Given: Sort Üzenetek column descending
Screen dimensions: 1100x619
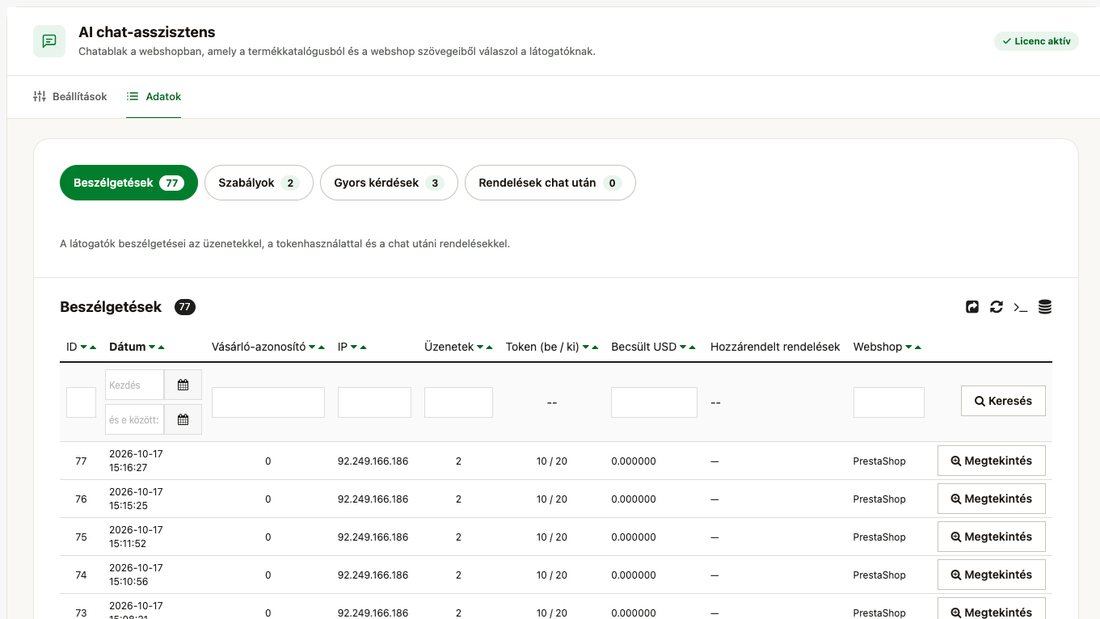Looking at the screenshot, I should (480, 347).
